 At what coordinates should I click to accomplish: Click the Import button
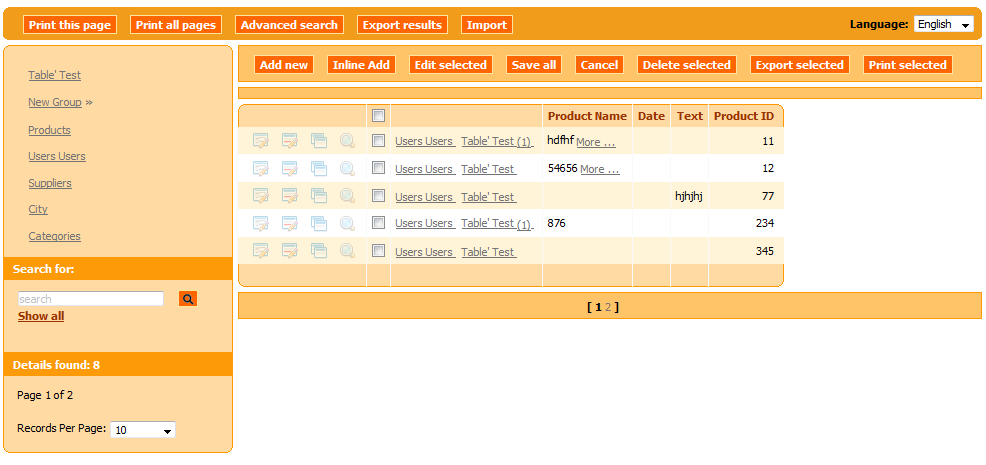(487, 25)
